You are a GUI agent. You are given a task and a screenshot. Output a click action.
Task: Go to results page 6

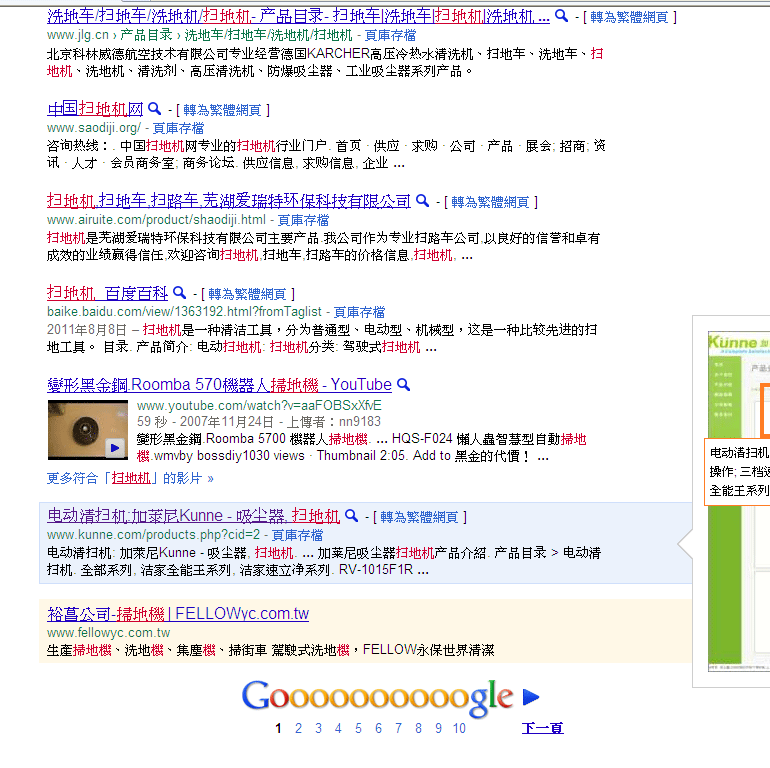tap(378, 728)
